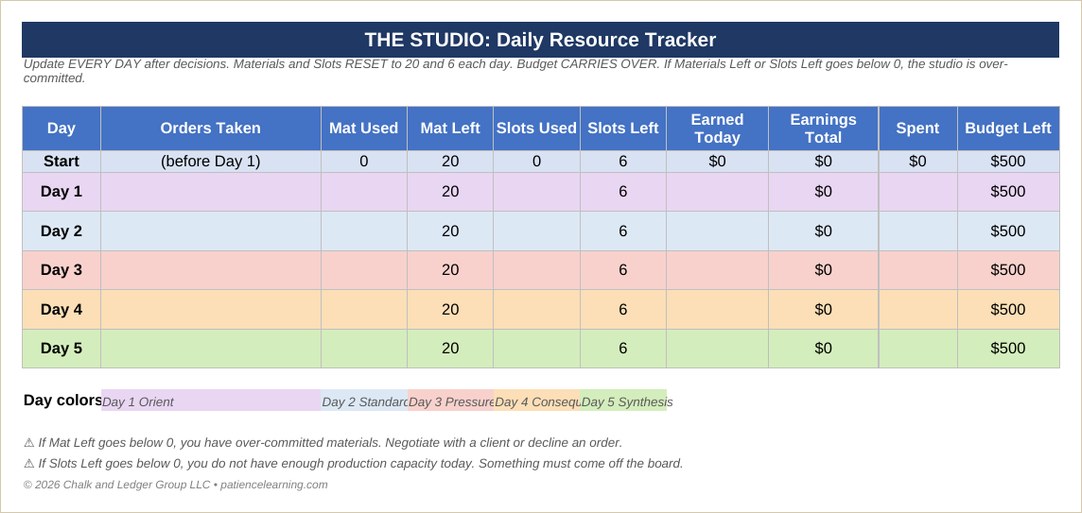The image size is (1082, 513).
Task: Click the '© 2026 Chalk and Ledger Group LLC' footer
Action: tap(175, 485)
